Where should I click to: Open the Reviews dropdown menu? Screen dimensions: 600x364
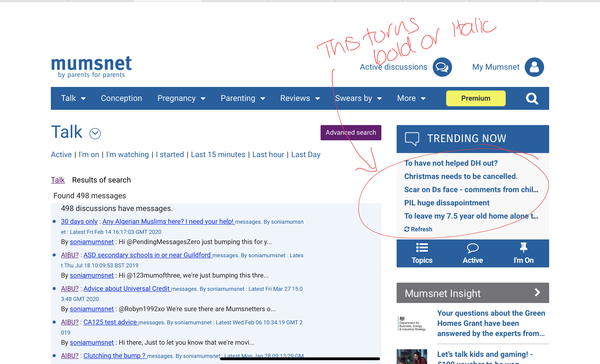pos(300,98)
